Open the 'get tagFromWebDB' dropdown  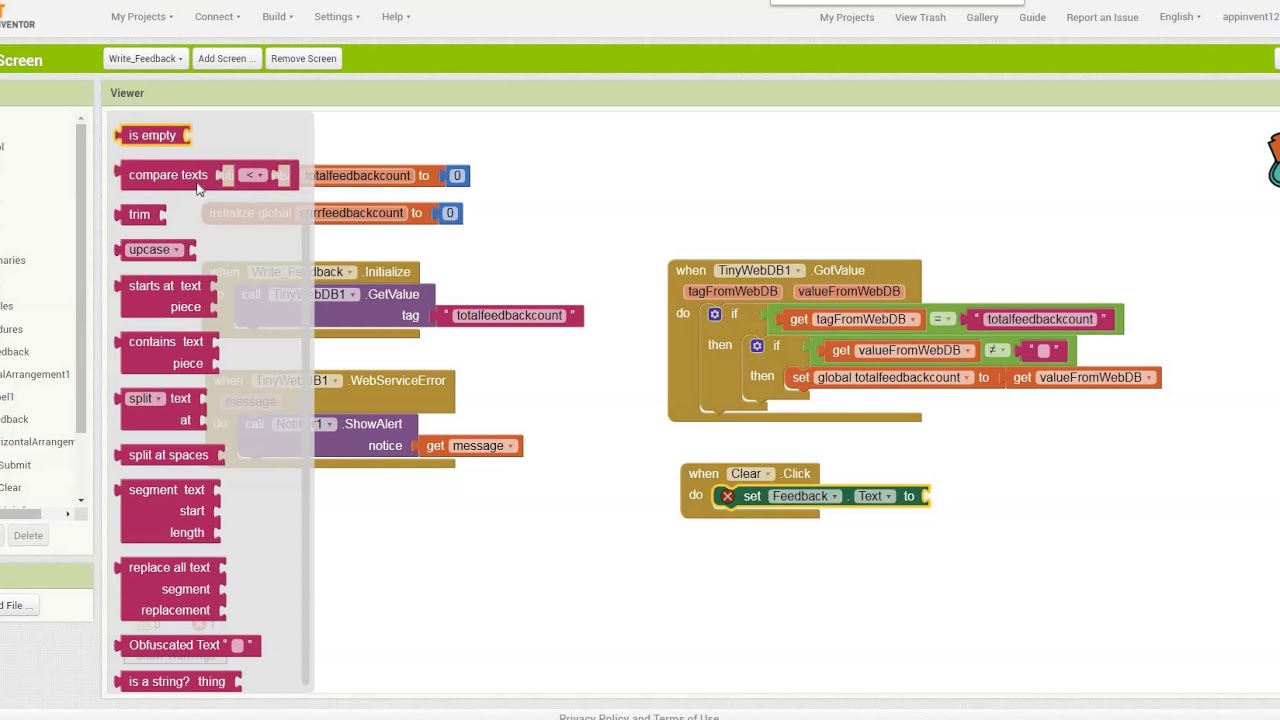pos(913,320)
